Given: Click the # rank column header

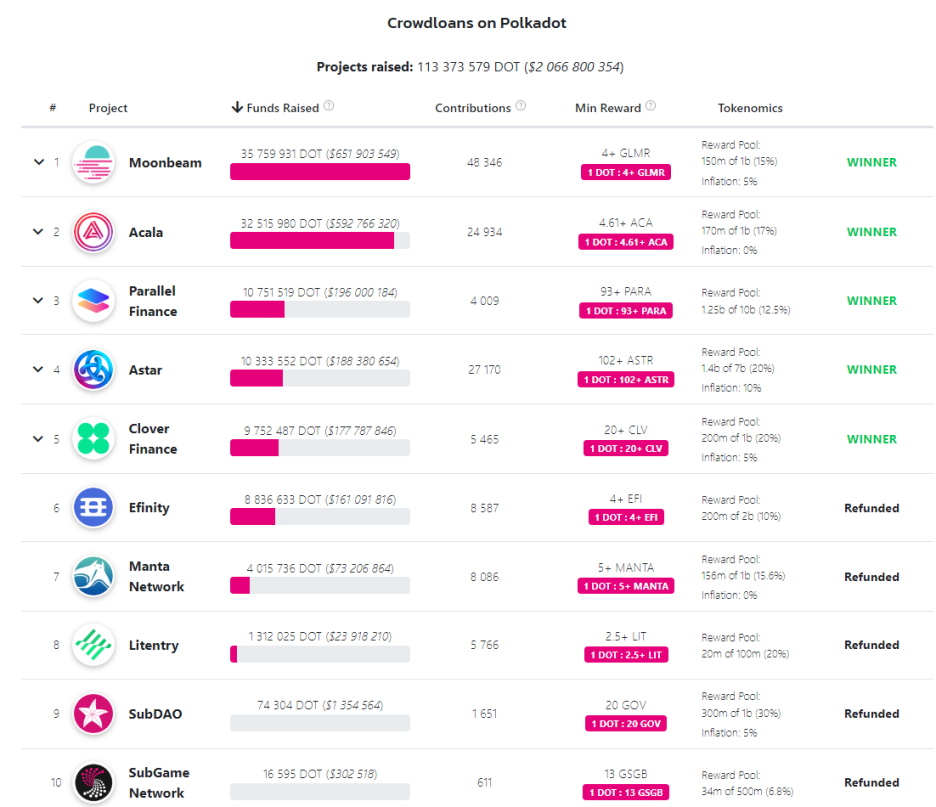Looking at the screenshot, I should 53,107.
